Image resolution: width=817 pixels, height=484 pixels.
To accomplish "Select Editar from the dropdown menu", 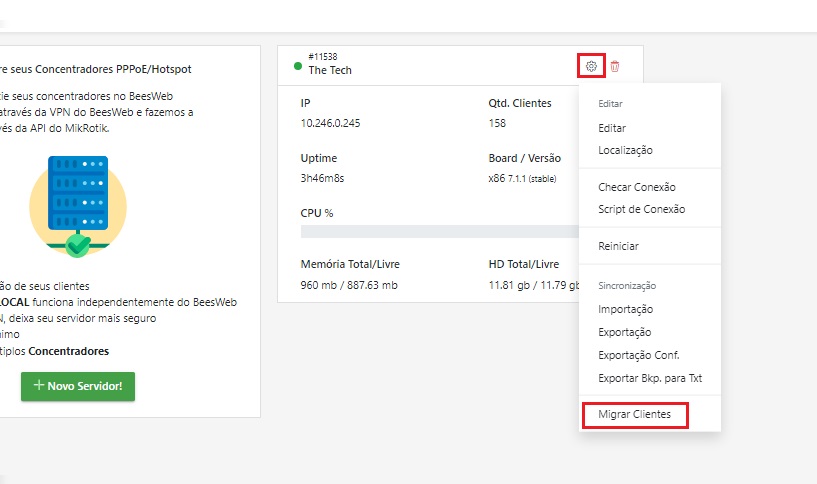I will click(612, 128).
